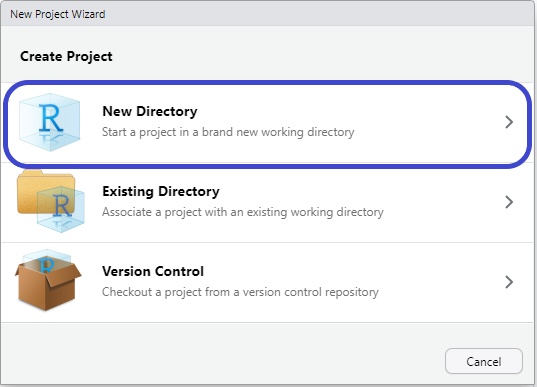The height and width of the screenshot is (387, 537).
Task: Click the New Directory R cube icon
Action: pyautogui.click(x=50, y=122)
